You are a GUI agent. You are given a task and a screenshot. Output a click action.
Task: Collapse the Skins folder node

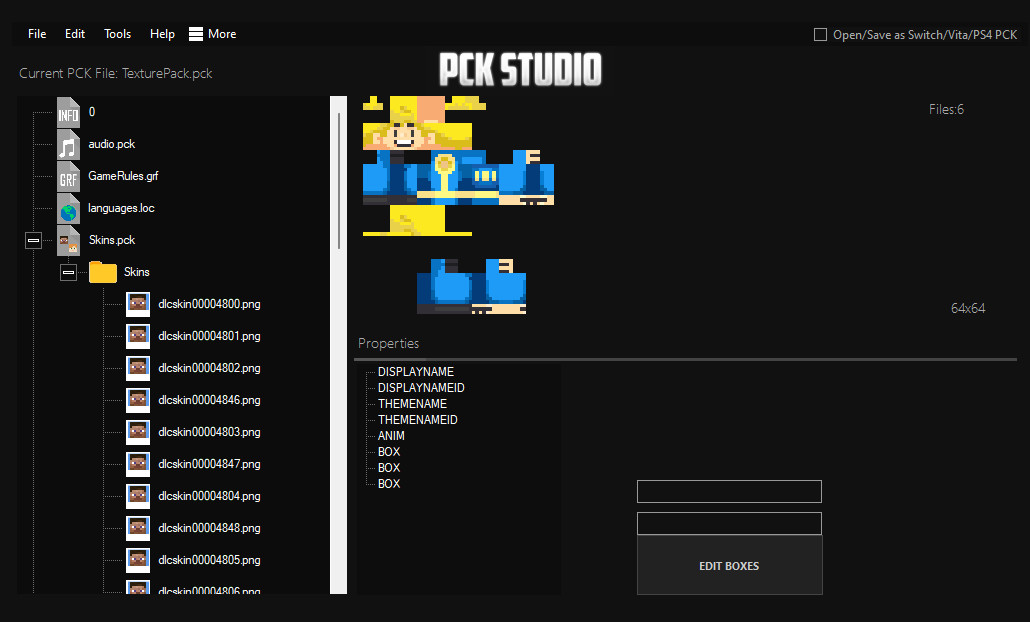click(68, 271)
